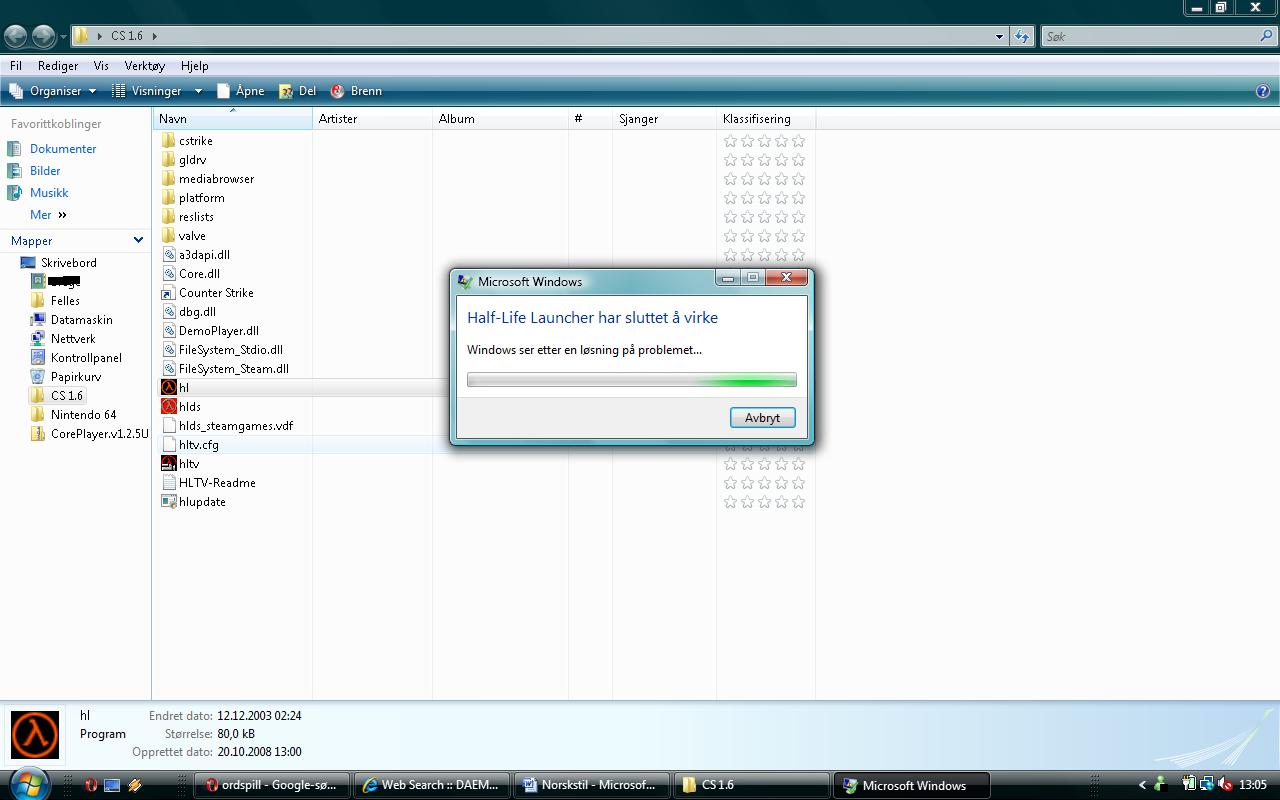This screenshot has height=800, width=1280.
Task: Select the hlds_steamgames.vdf file
Action: [x=235, y=426]
